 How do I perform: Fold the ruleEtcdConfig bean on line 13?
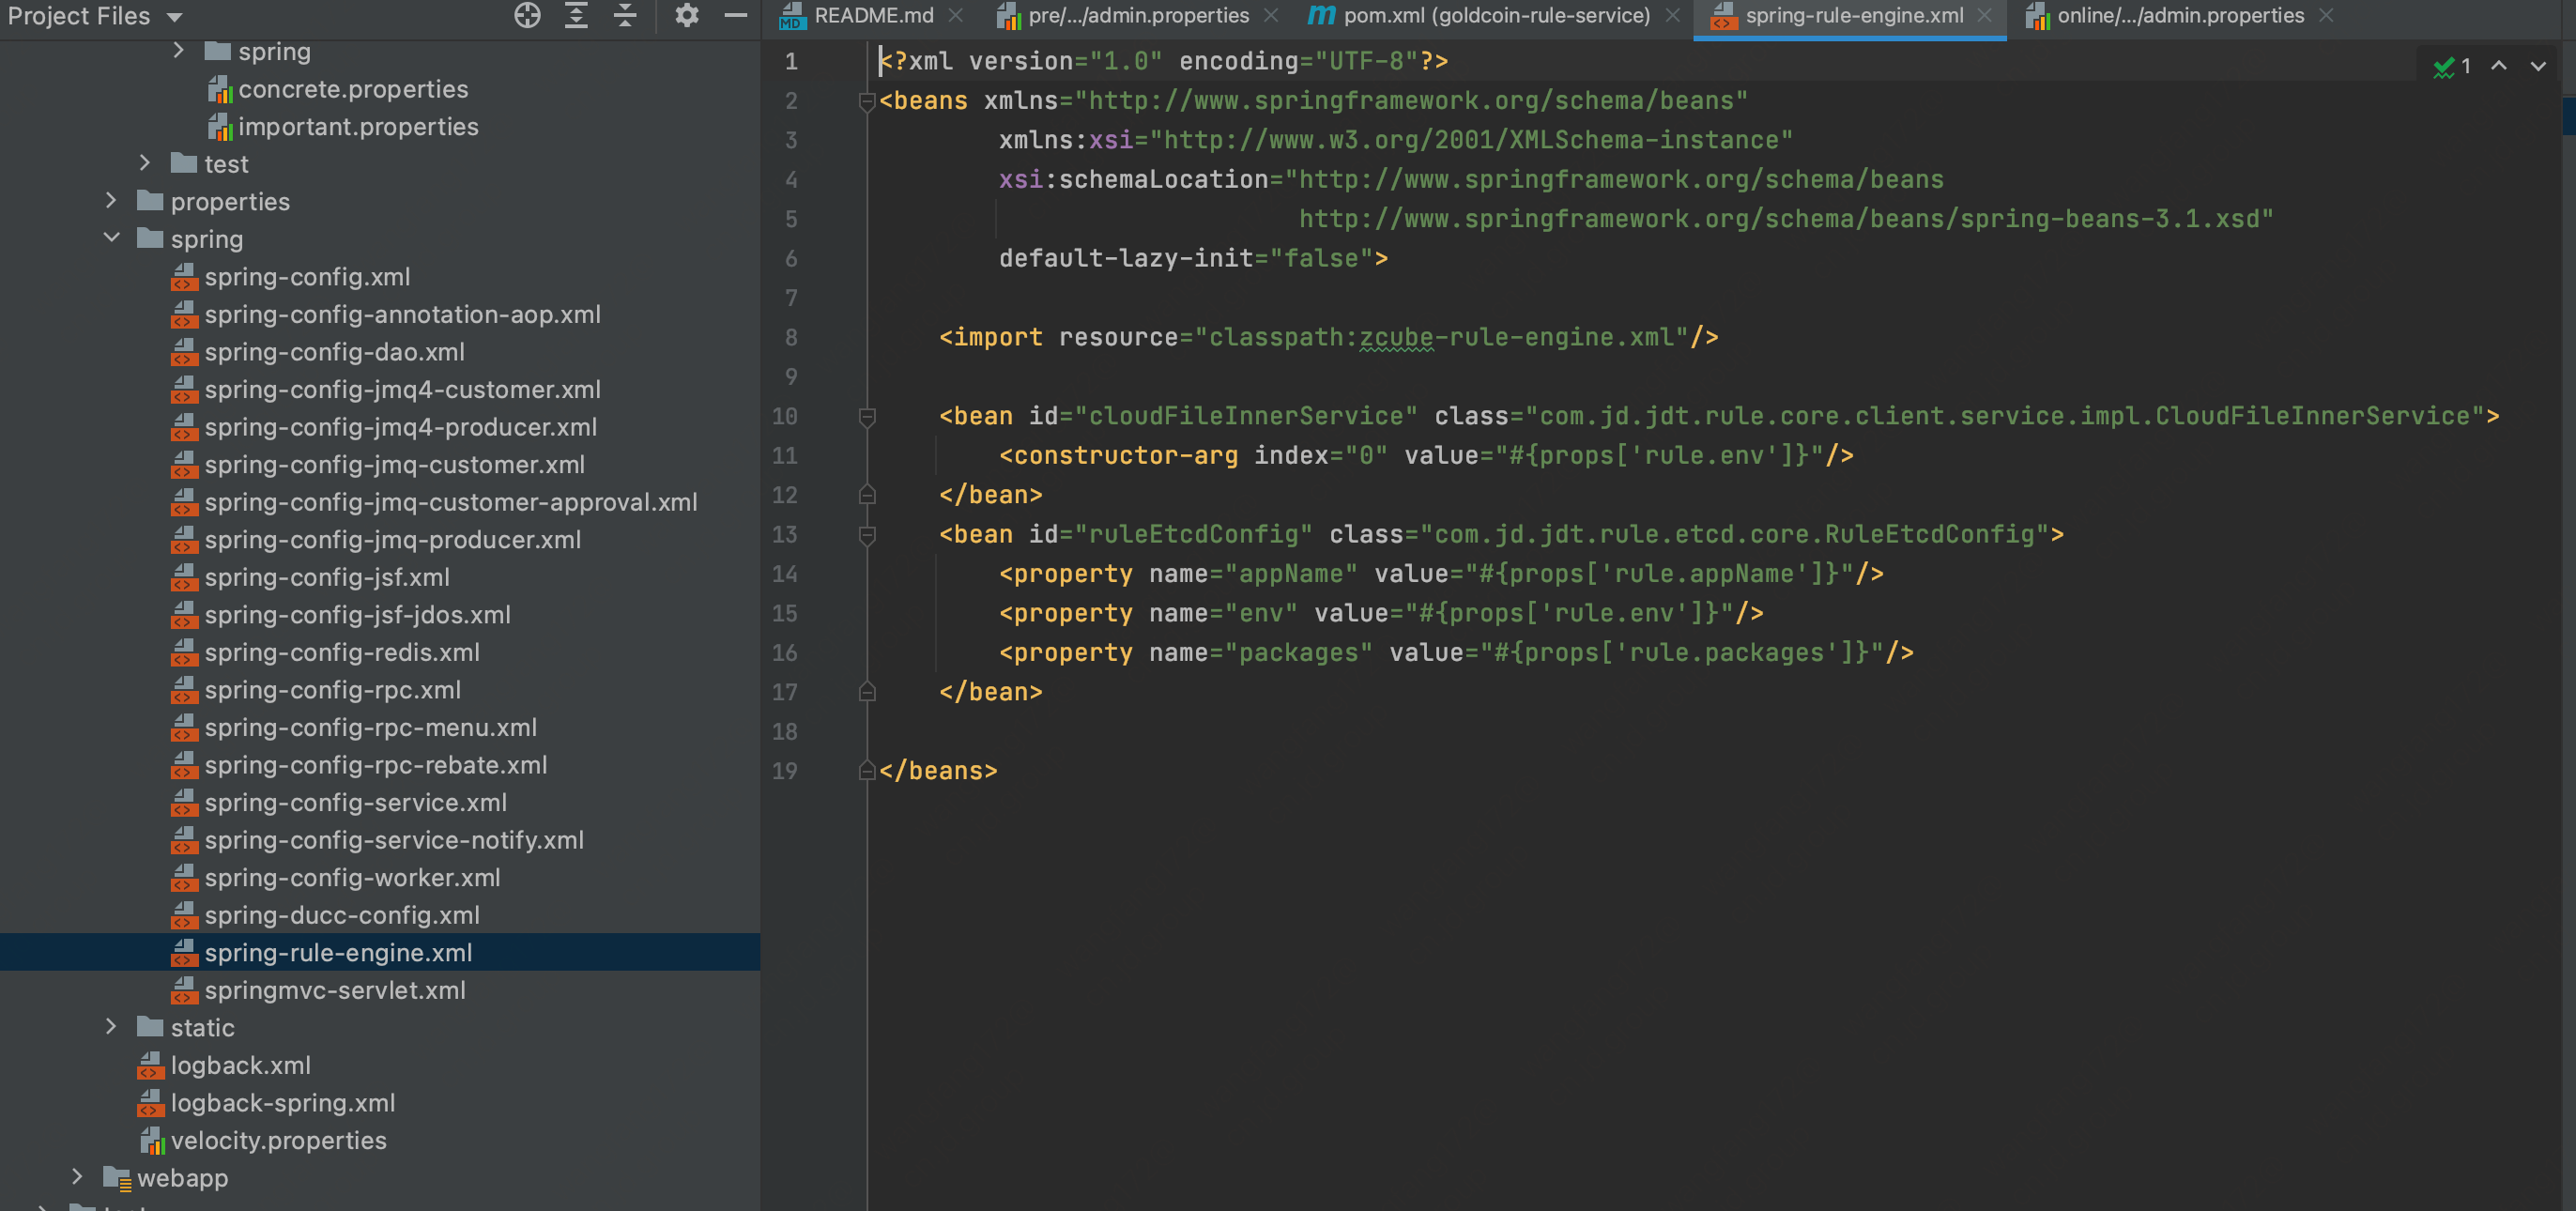pos(867,534)
